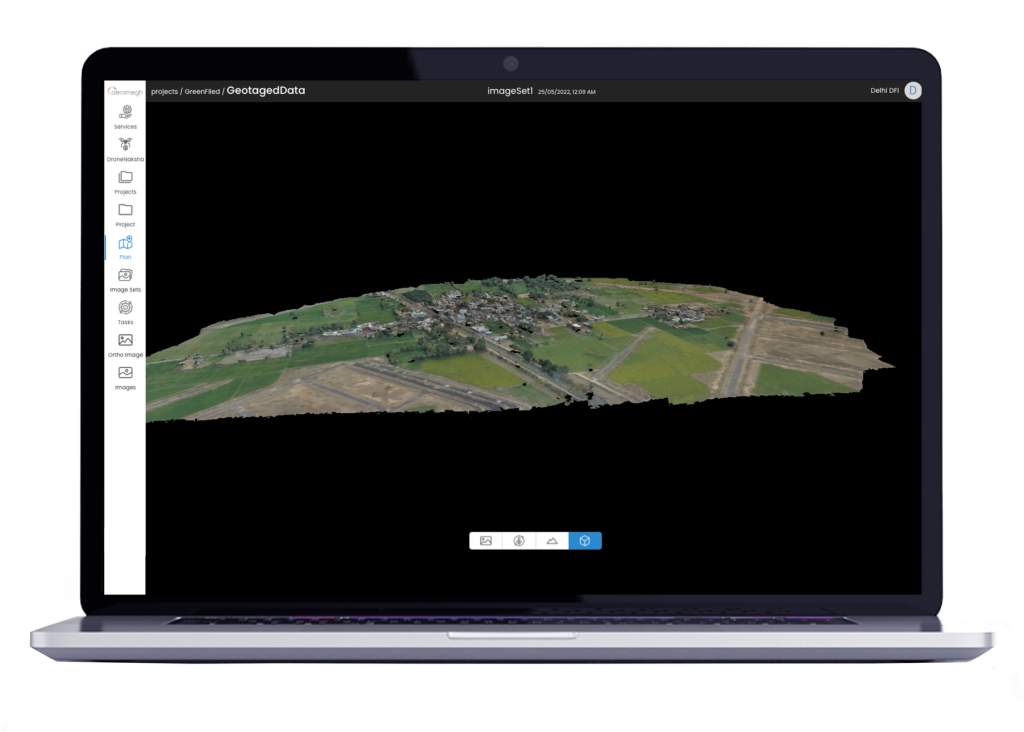Click the 'projects' breadcrumb link
Image resolution: width=1024 pixels, height=732 pixels.
(164, 91)
